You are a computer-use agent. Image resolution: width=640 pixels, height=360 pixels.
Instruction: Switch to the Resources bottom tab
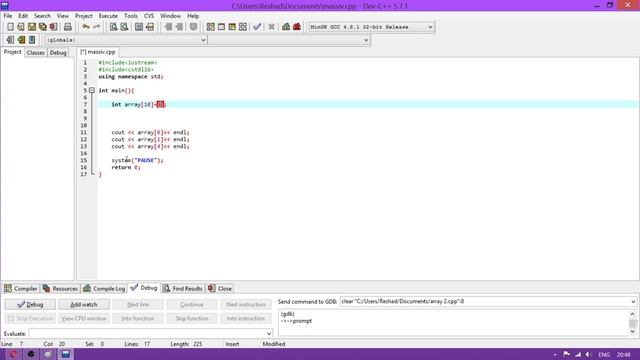point(60,289)
